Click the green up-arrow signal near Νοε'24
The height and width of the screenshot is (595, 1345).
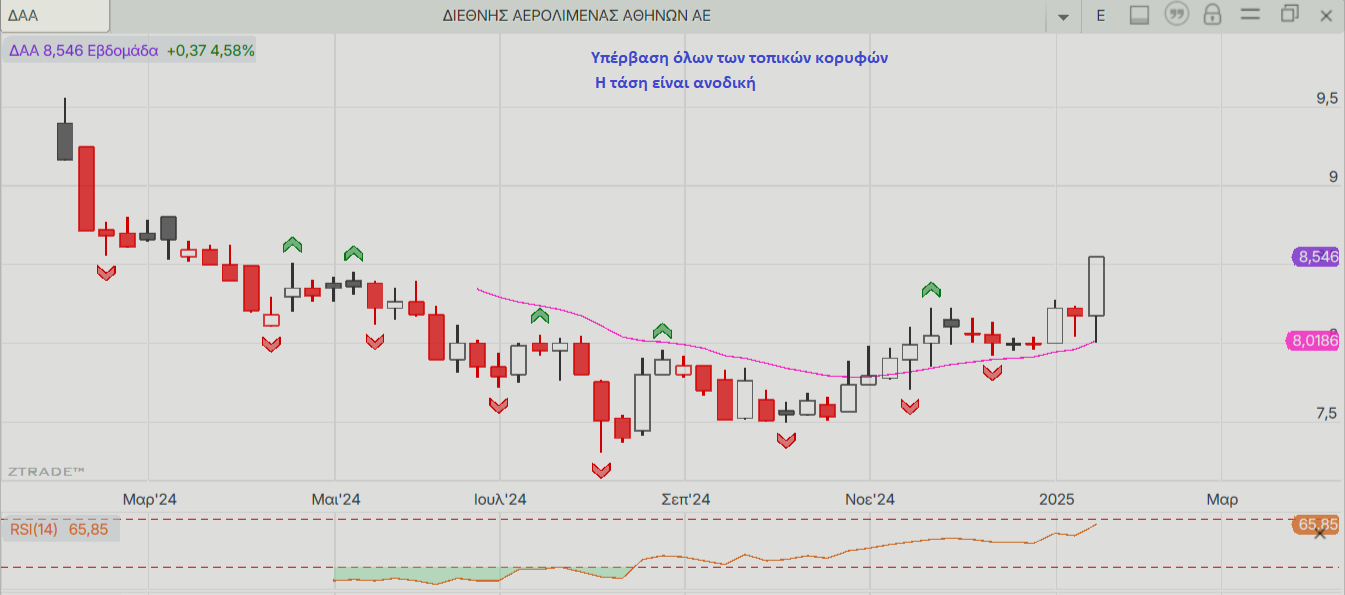coord(931,290)
